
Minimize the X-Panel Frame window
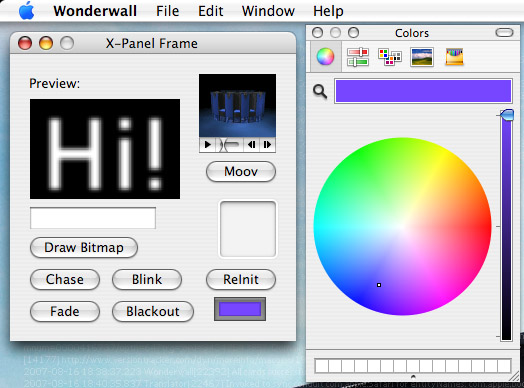(46, 43)
